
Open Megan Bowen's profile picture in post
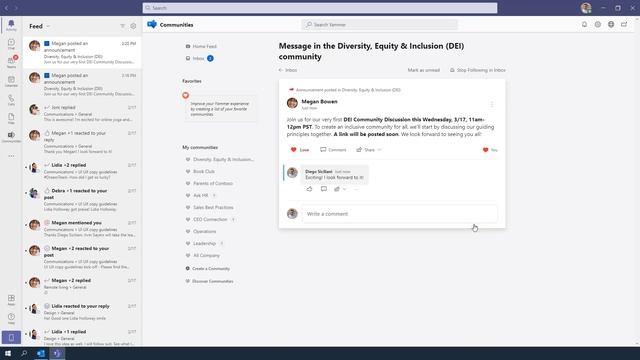tap(292, 103)
